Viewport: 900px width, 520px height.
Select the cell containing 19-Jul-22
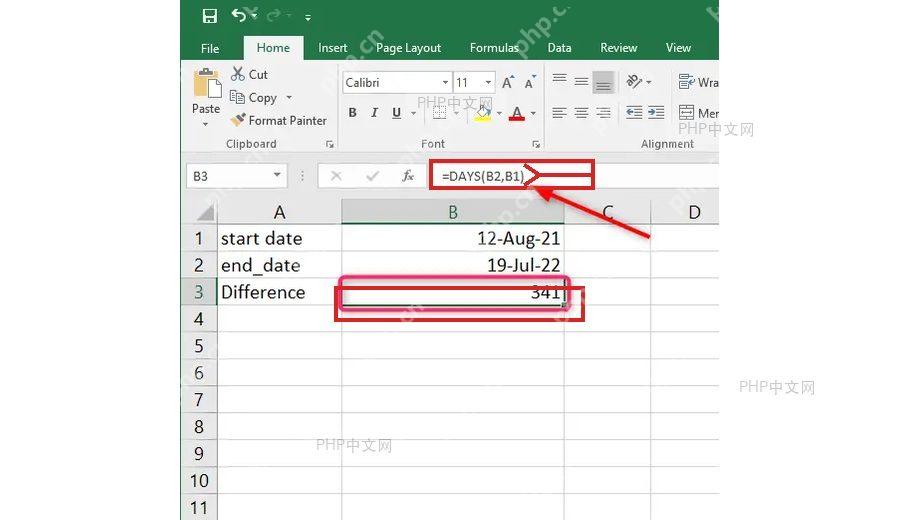click(453, 265)
